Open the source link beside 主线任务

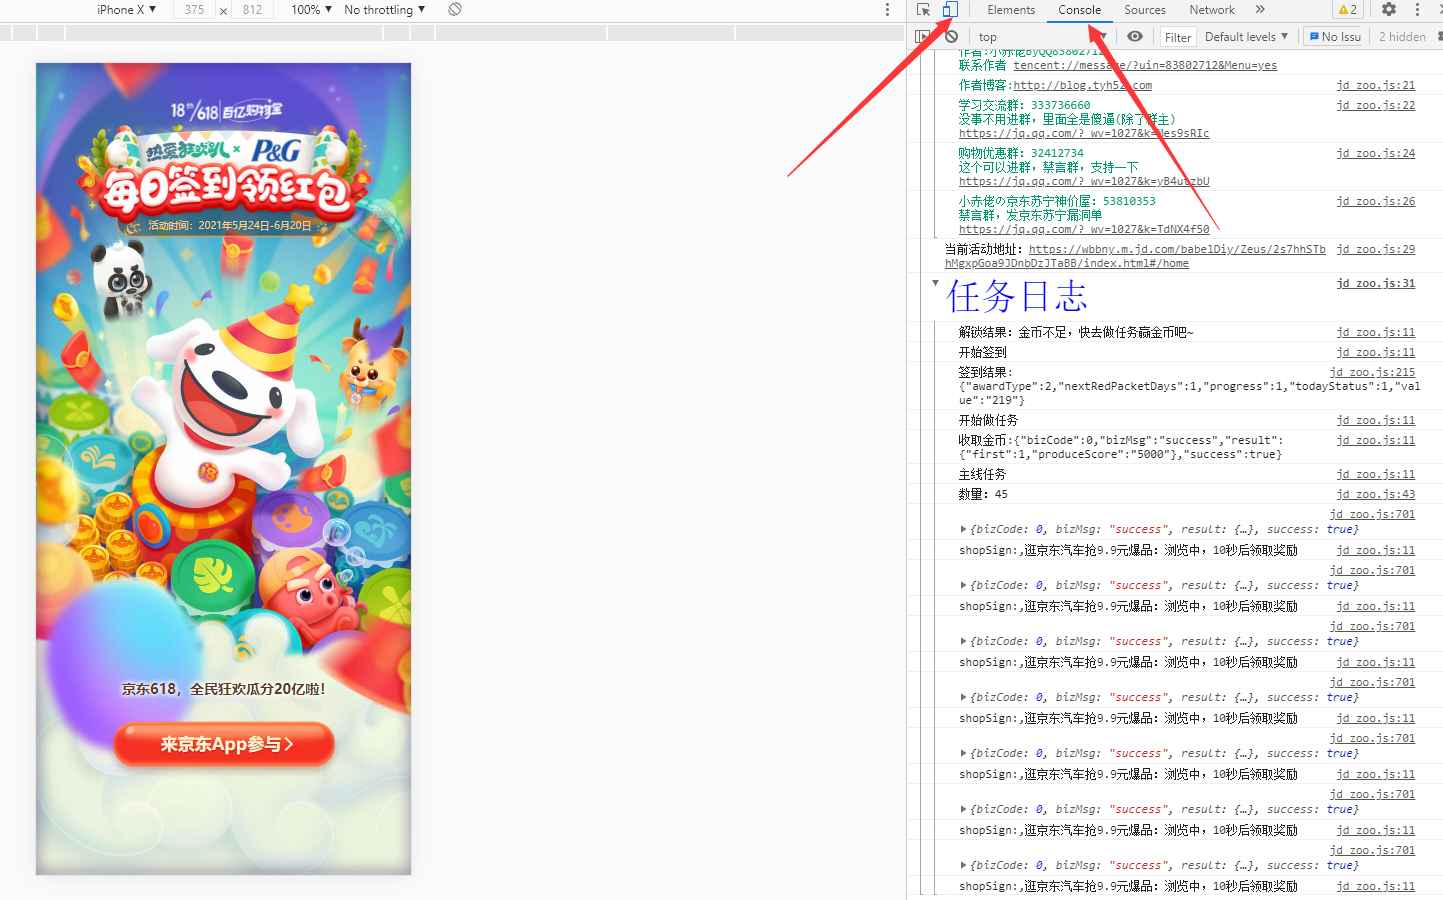[1376, 474]
